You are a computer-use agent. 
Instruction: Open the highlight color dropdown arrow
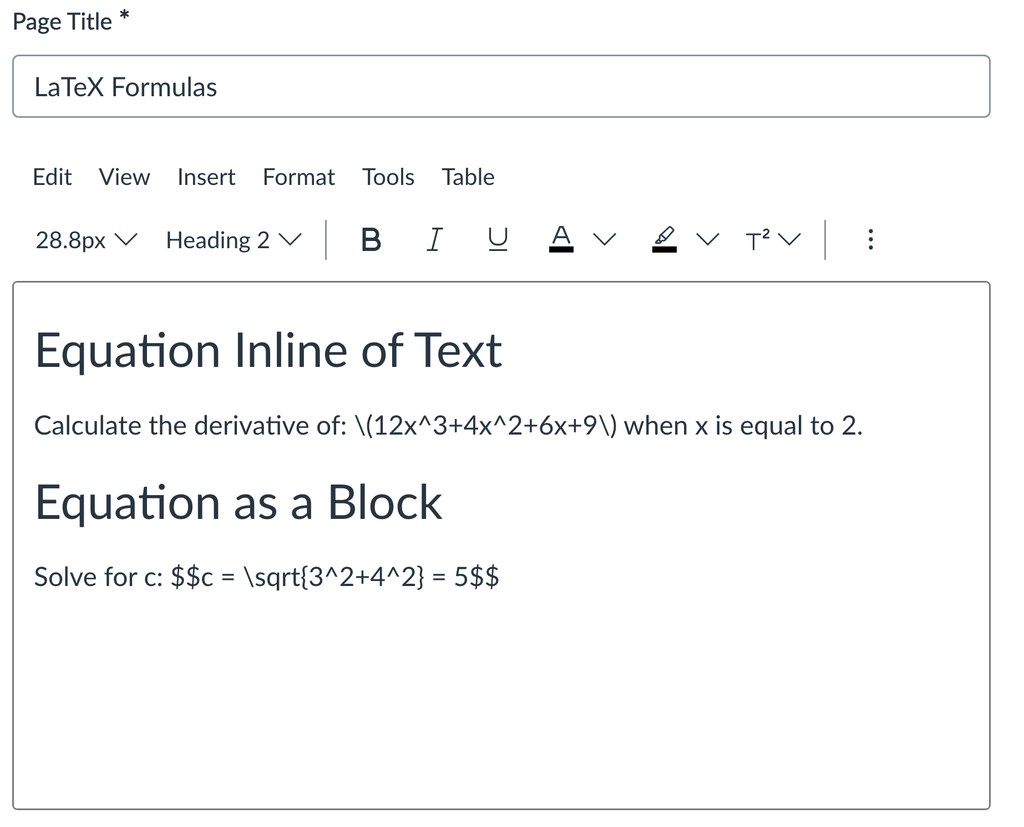point(707,240)
